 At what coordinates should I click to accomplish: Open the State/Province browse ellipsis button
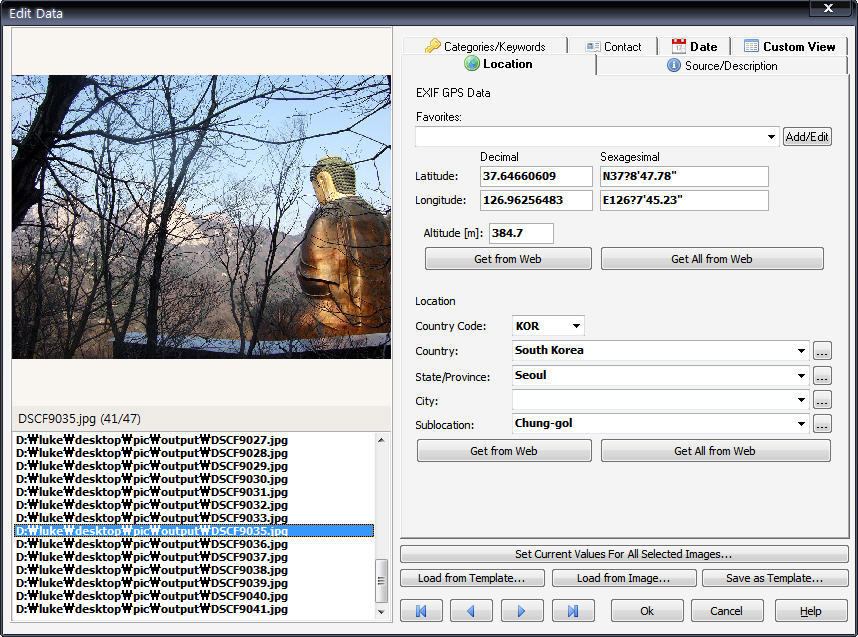(822, 376)
